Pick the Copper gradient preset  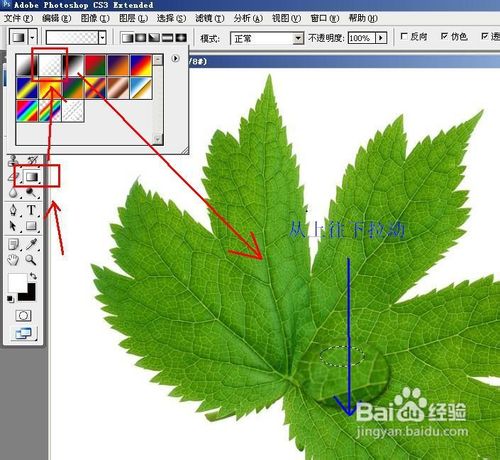118,88
